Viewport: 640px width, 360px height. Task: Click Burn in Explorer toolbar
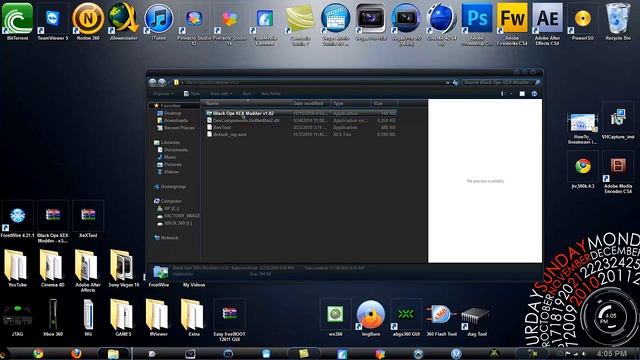click(247, 94)
